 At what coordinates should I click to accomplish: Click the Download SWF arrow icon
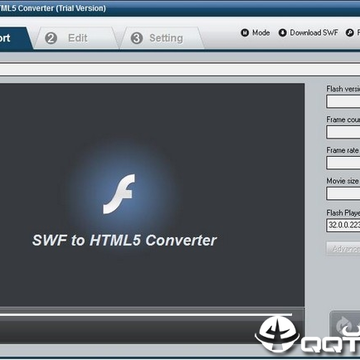(283, 33)
